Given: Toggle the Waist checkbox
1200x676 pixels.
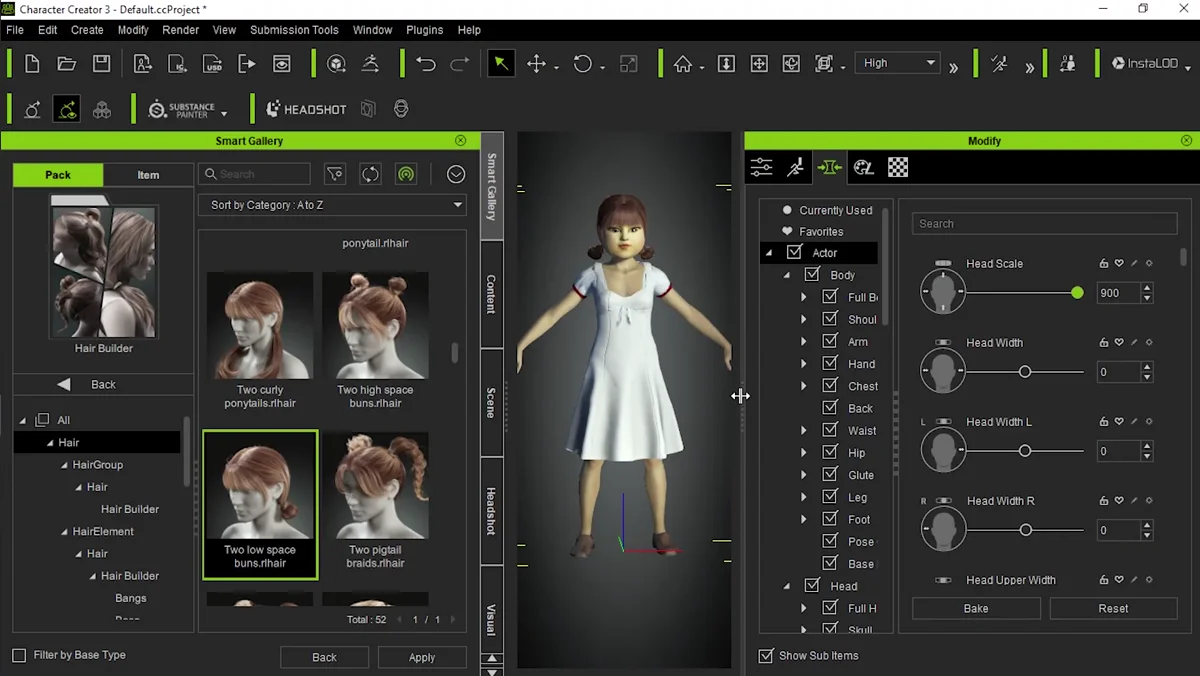Looking at the screenshot, I should (830, 431).
